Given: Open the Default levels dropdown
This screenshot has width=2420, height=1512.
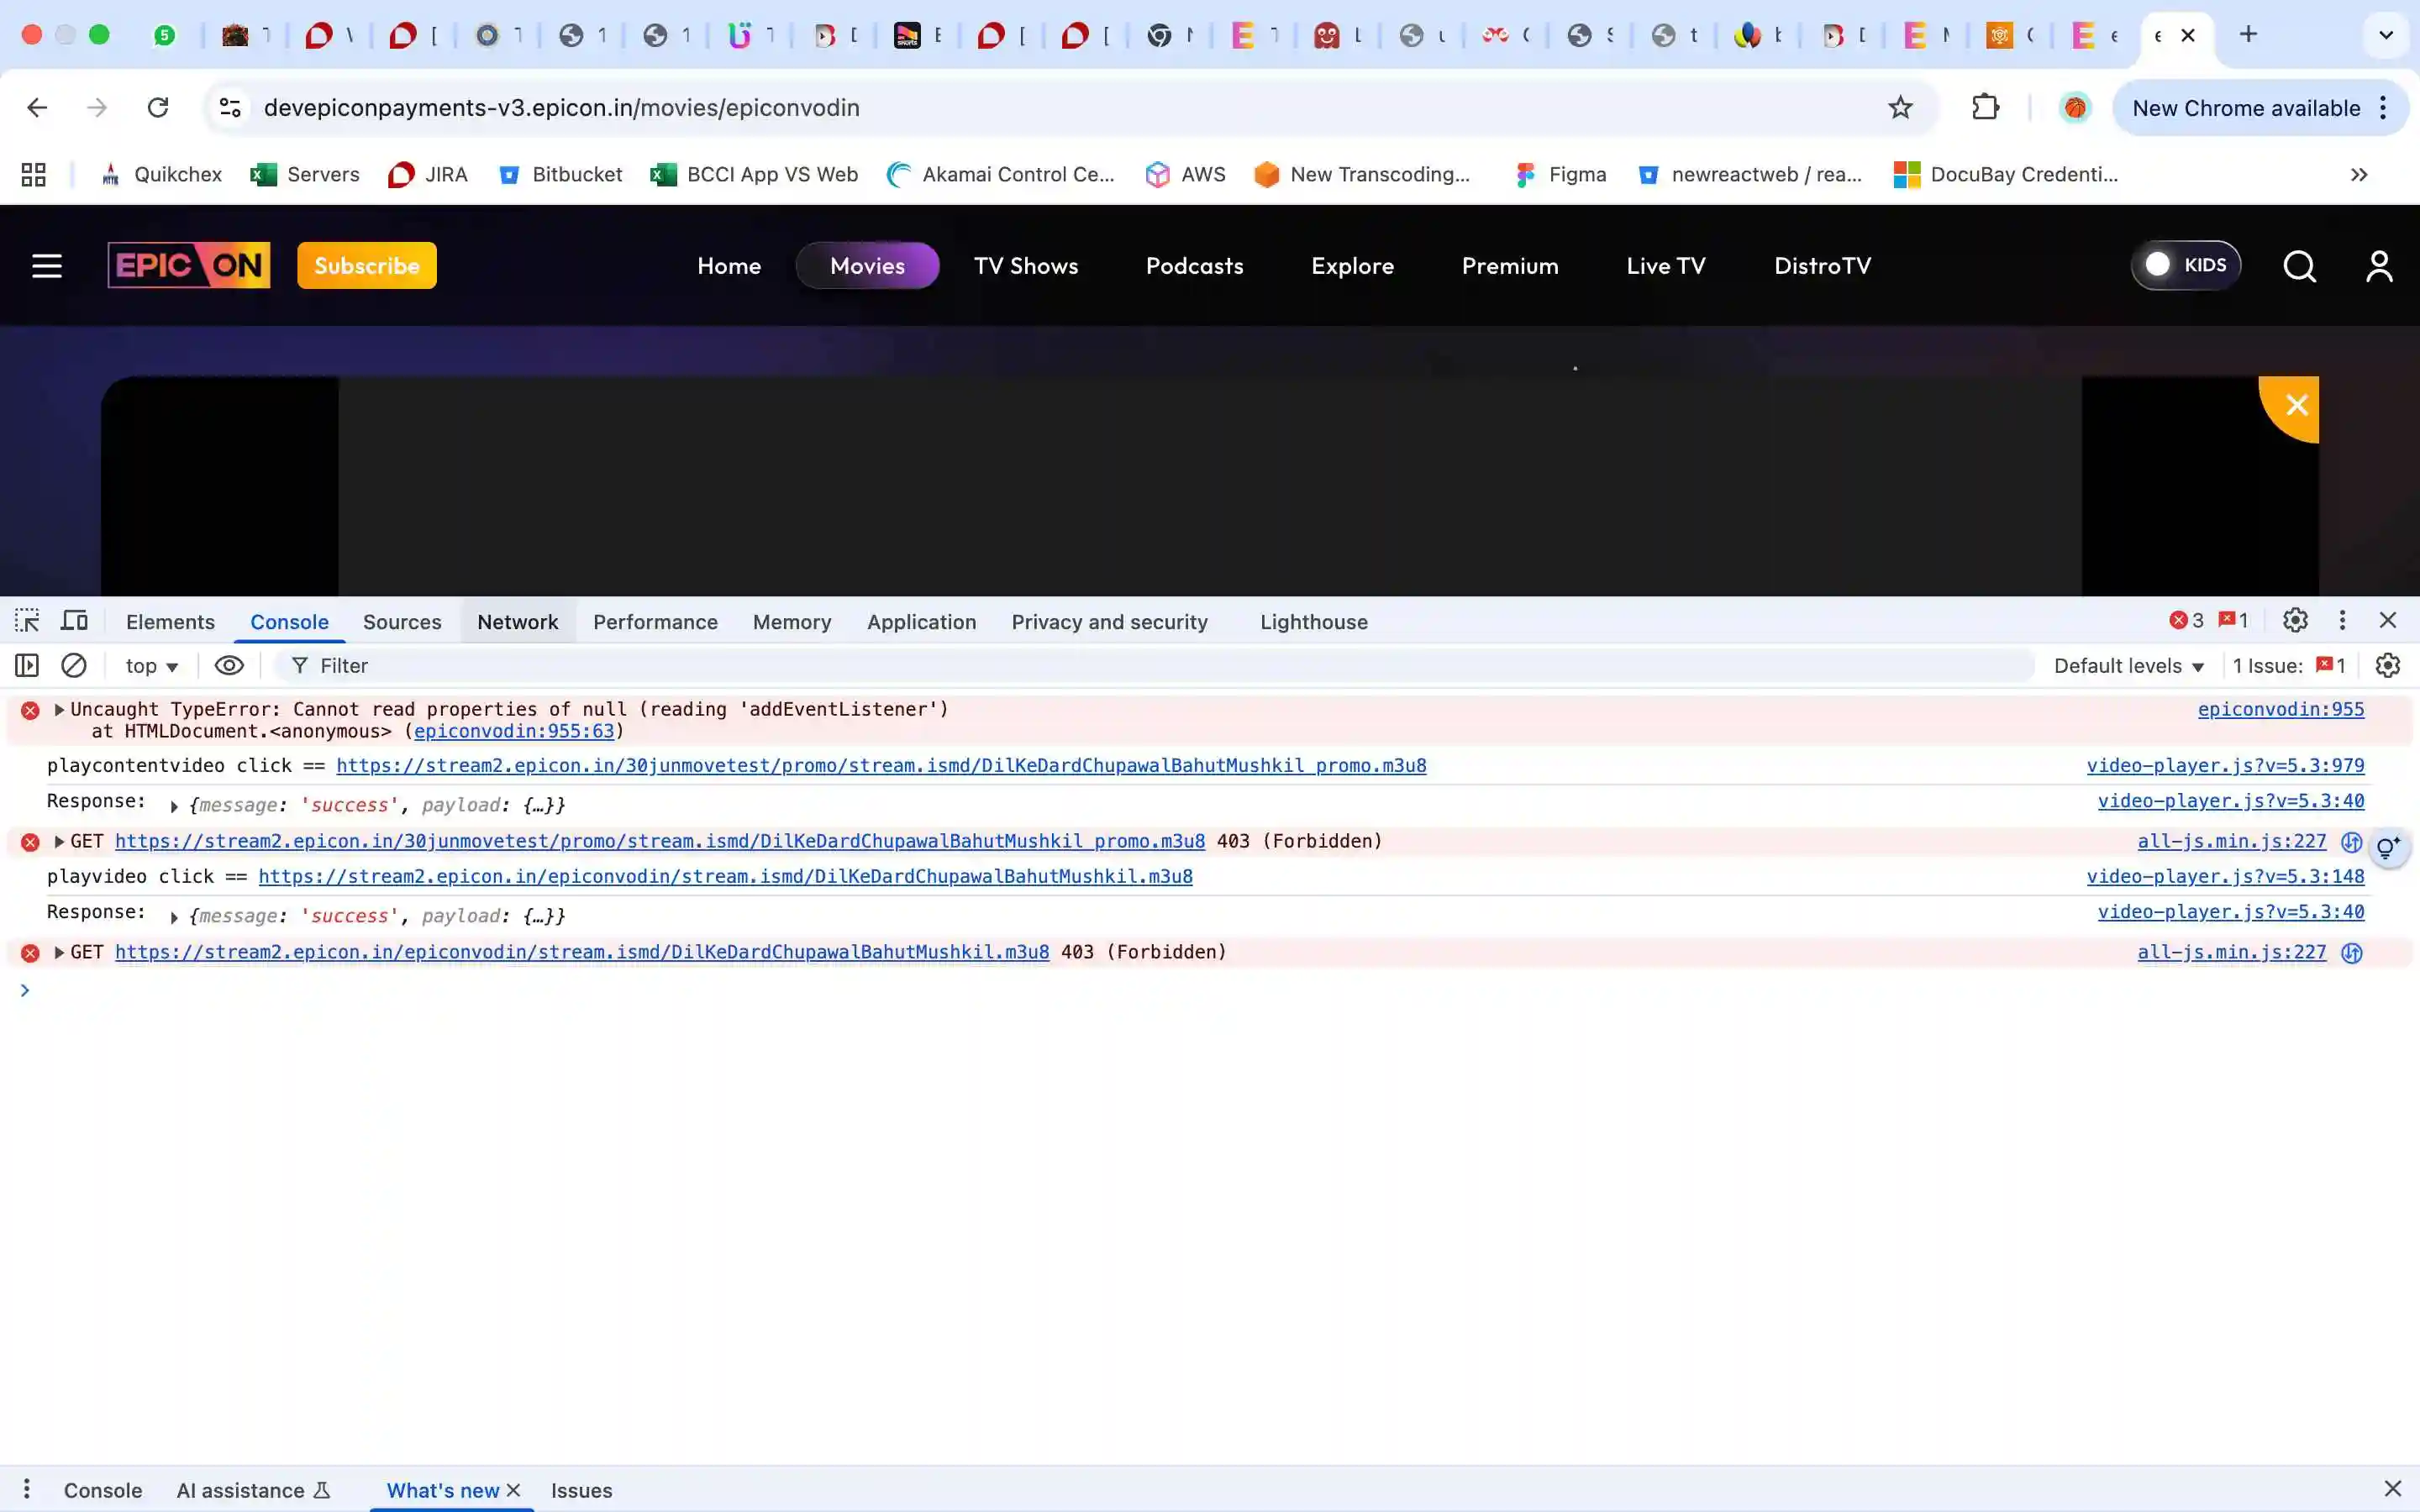Looking at the screenshot, I should pos(2128,666).
